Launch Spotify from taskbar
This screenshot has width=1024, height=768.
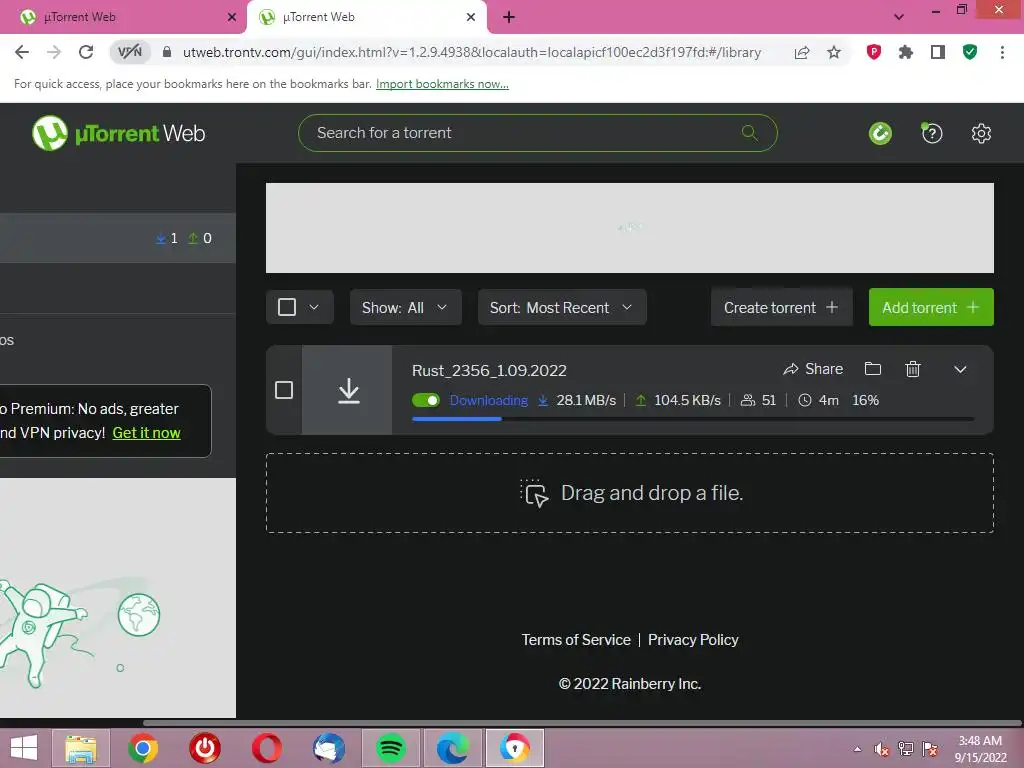pos(391,748)
